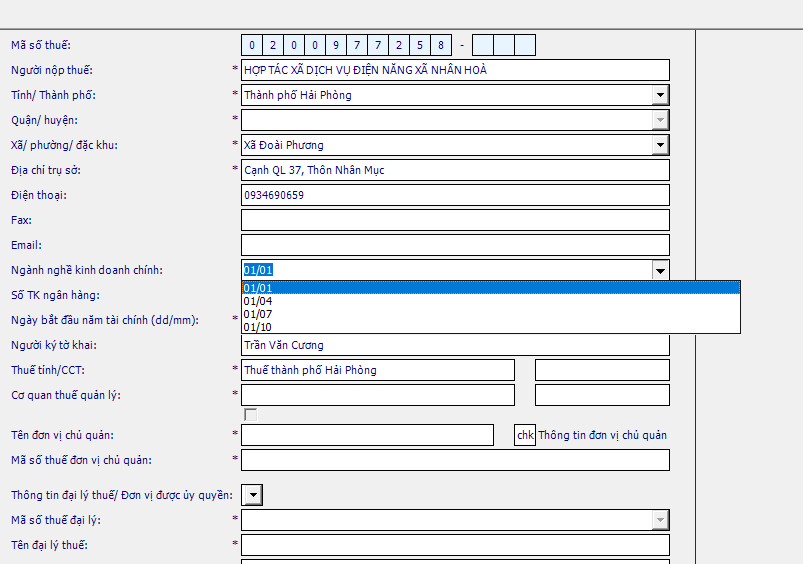Click into the Email input field

click(455, 245)
